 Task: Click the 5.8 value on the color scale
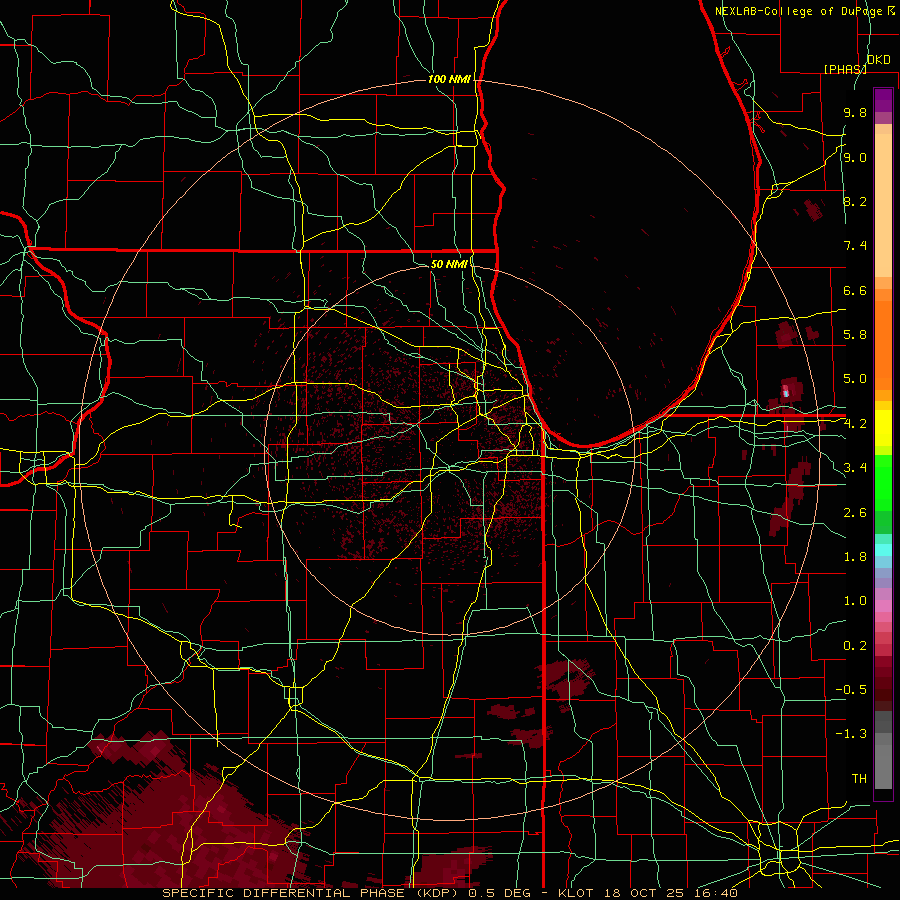[855, 335]
